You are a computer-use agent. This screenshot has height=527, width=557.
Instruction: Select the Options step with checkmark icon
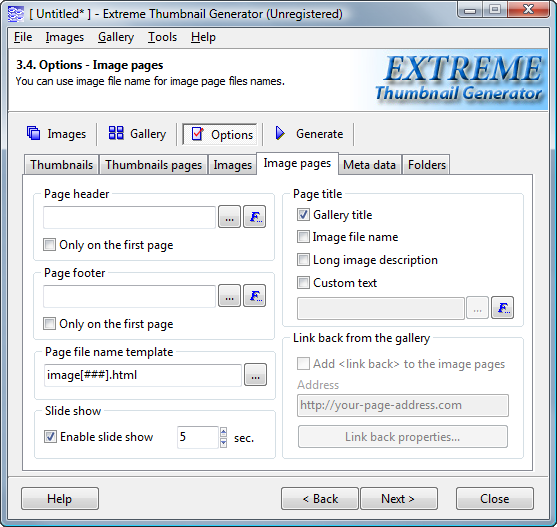pyautogui.click(x=220, y=134)
